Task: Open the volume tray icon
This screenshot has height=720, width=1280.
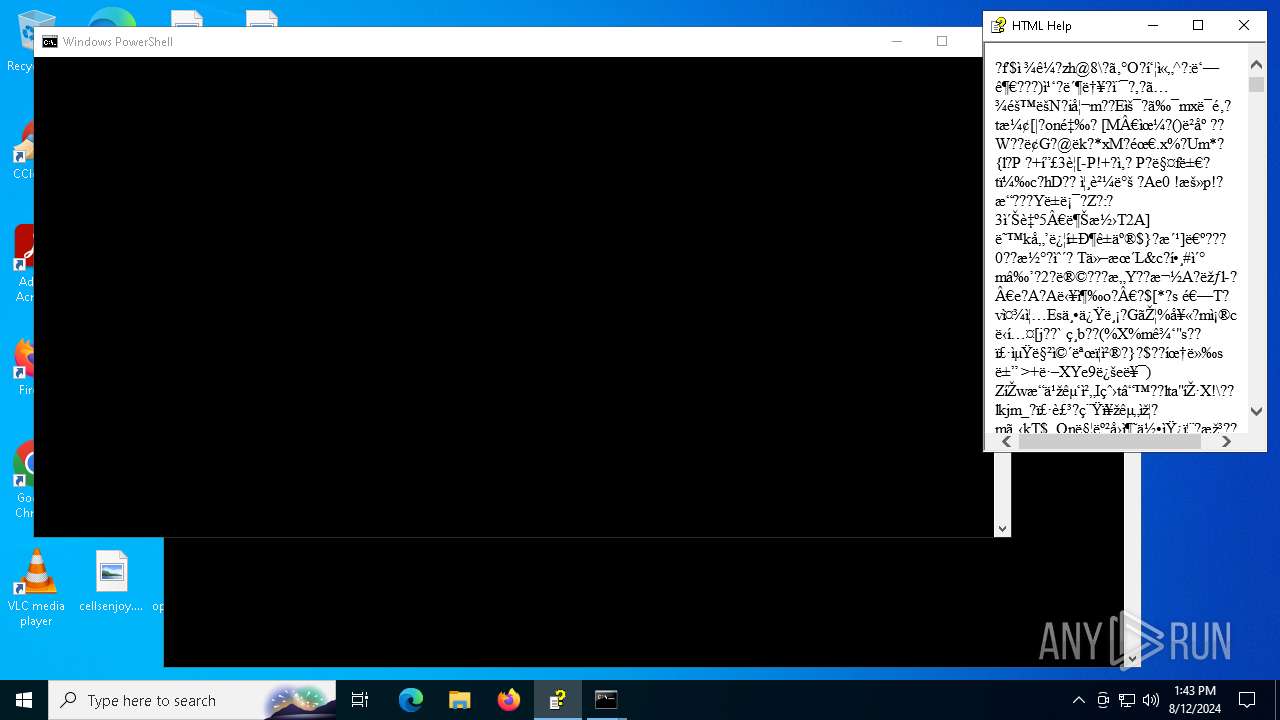Action: point(1150,700)
